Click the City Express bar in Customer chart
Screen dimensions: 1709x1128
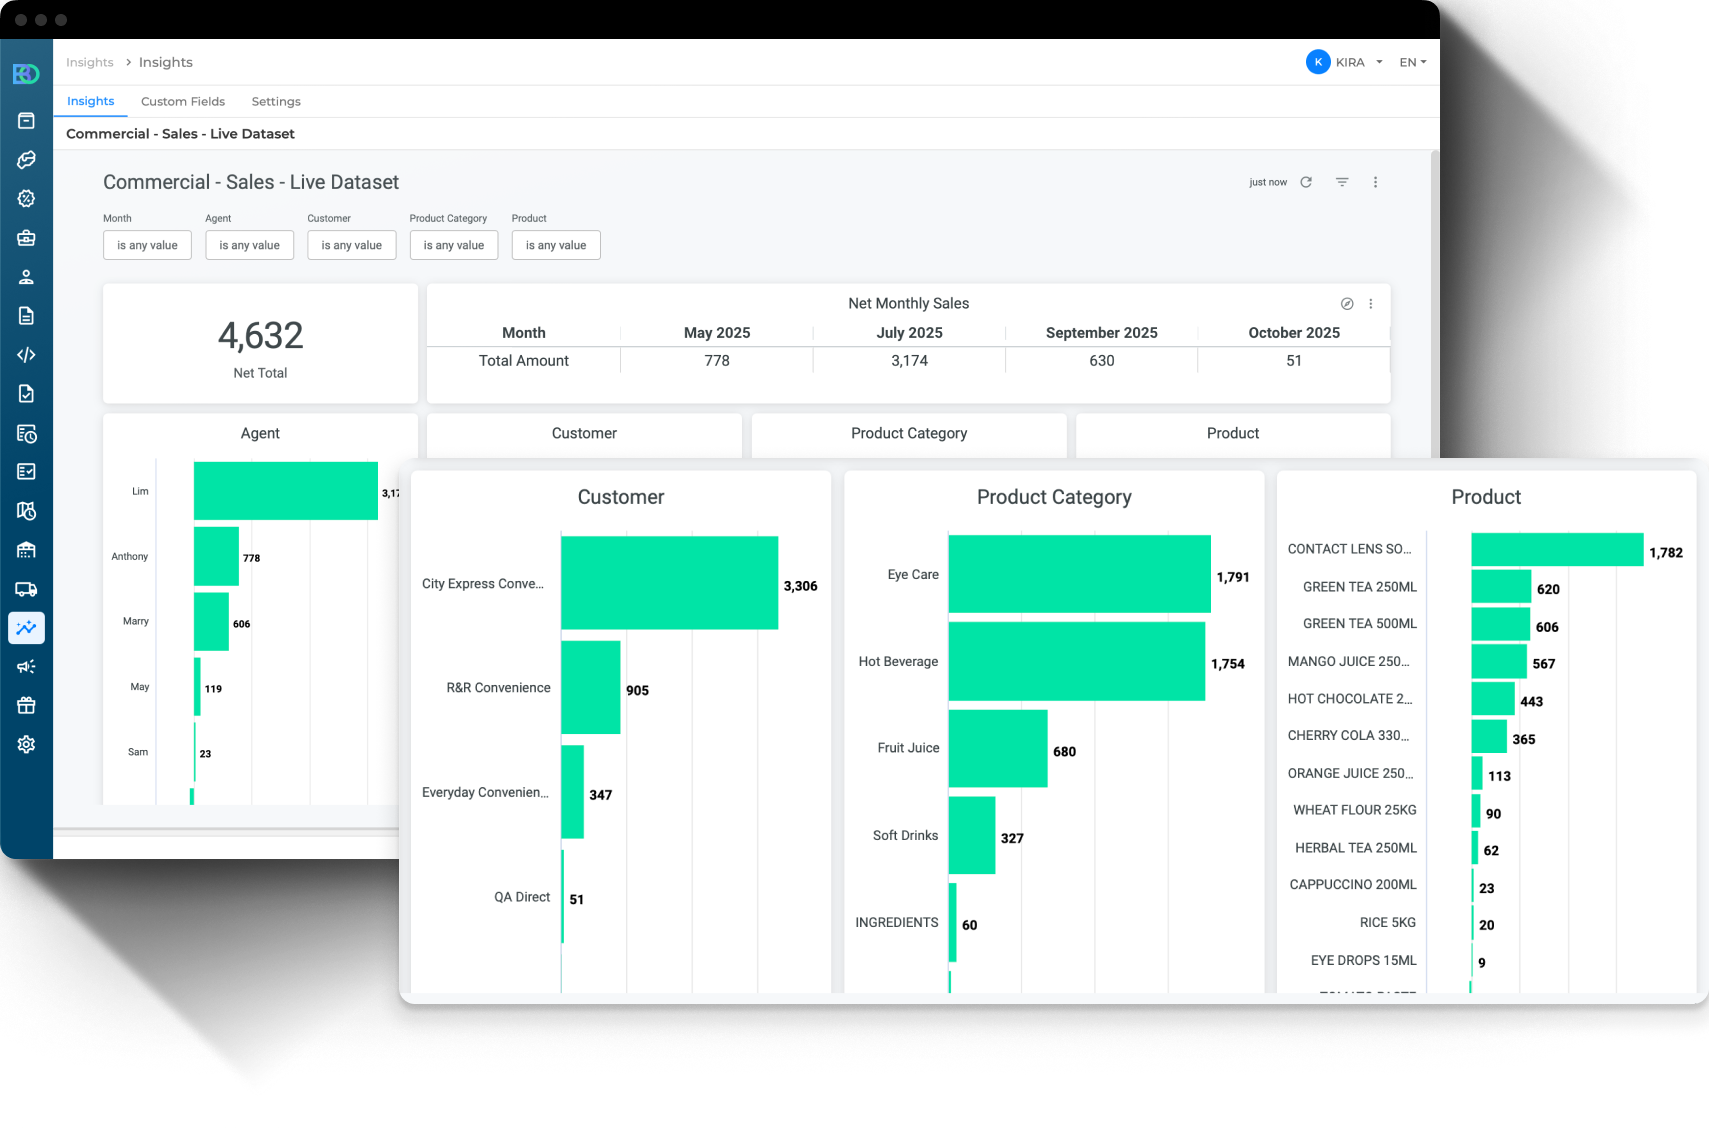(669, 583)
